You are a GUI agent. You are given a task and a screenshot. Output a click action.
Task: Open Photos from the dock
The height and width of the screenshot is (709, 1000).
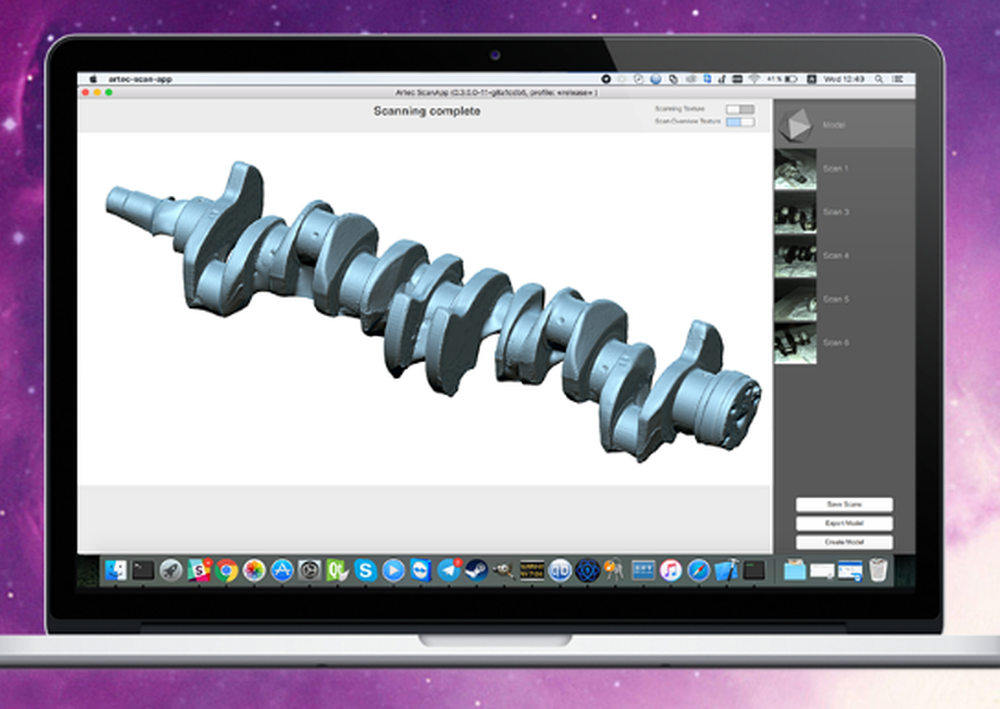254,570
